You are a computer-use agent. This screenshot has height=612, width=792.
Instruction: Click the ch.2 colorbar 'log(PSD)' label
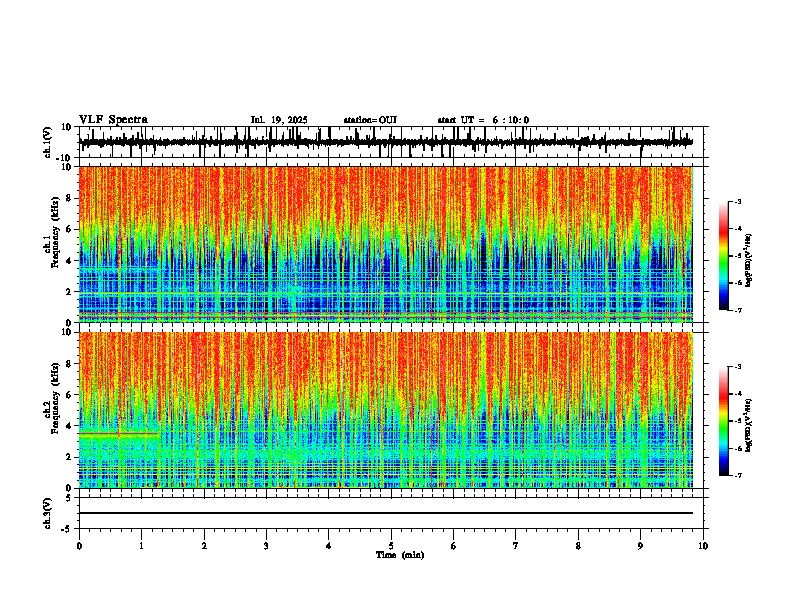[749, 425]
